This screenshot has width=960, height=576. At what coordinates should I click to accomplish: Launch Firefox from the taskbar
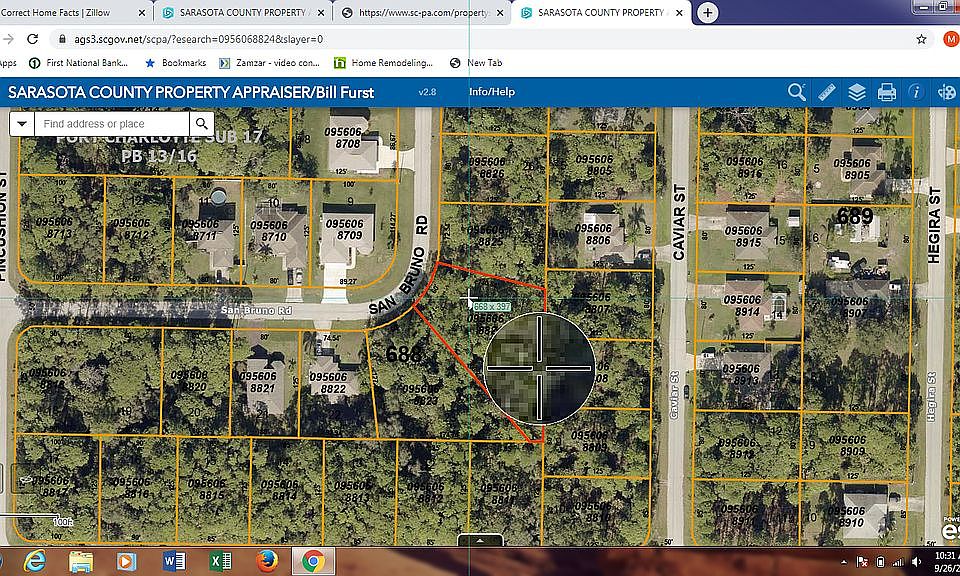point(266,560)
